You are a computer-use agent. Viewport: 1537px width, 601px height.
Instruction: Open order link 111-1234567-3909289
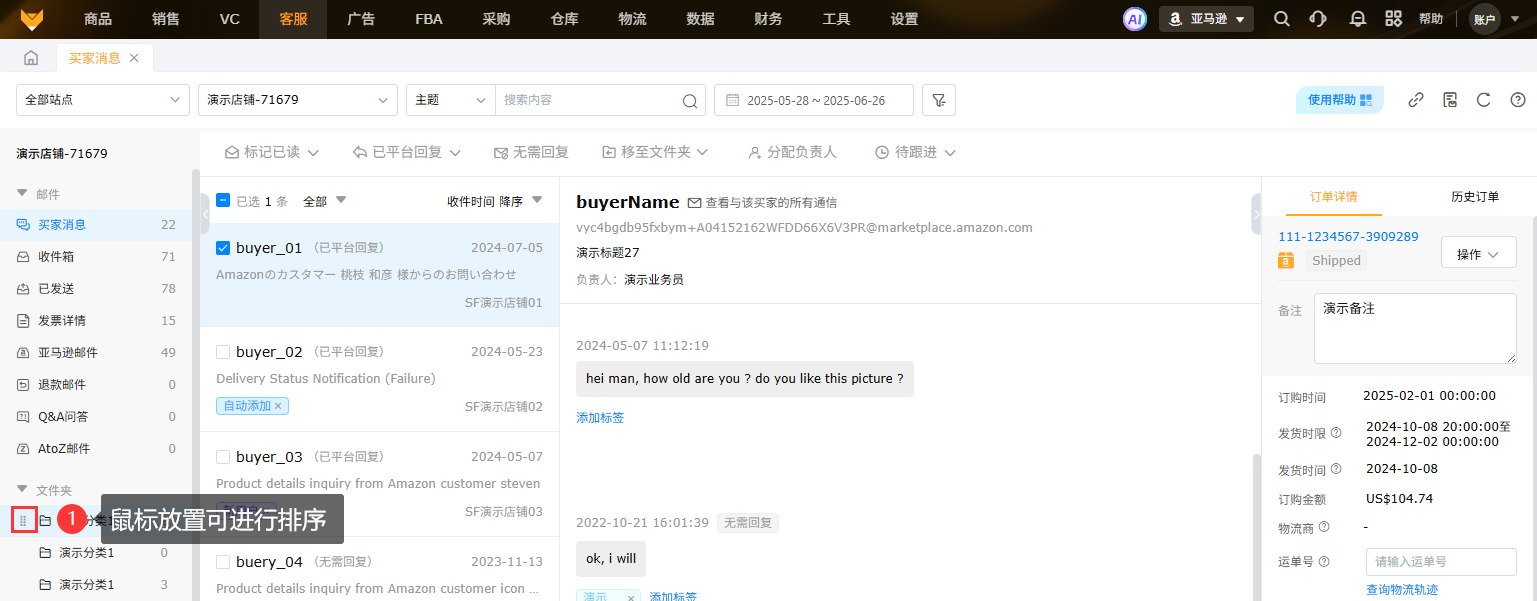click(1348, 237)
